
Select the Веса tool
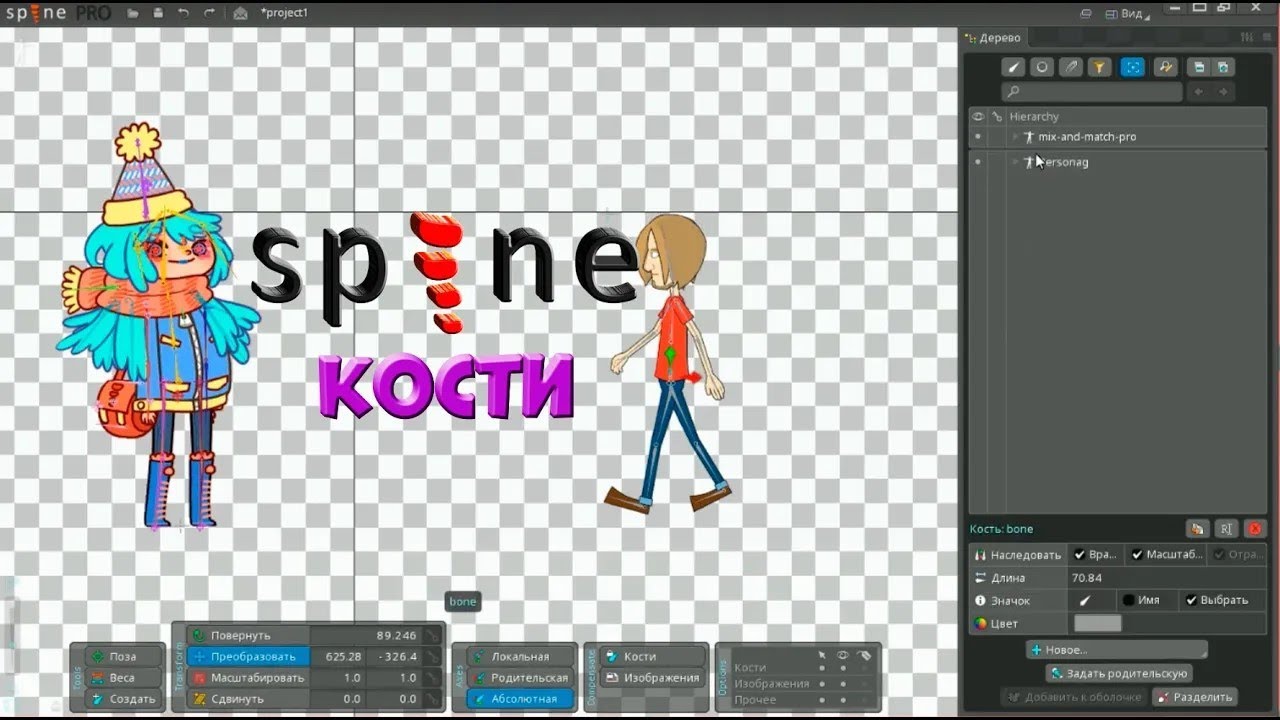pyautogui.click(x=123, y=678)
